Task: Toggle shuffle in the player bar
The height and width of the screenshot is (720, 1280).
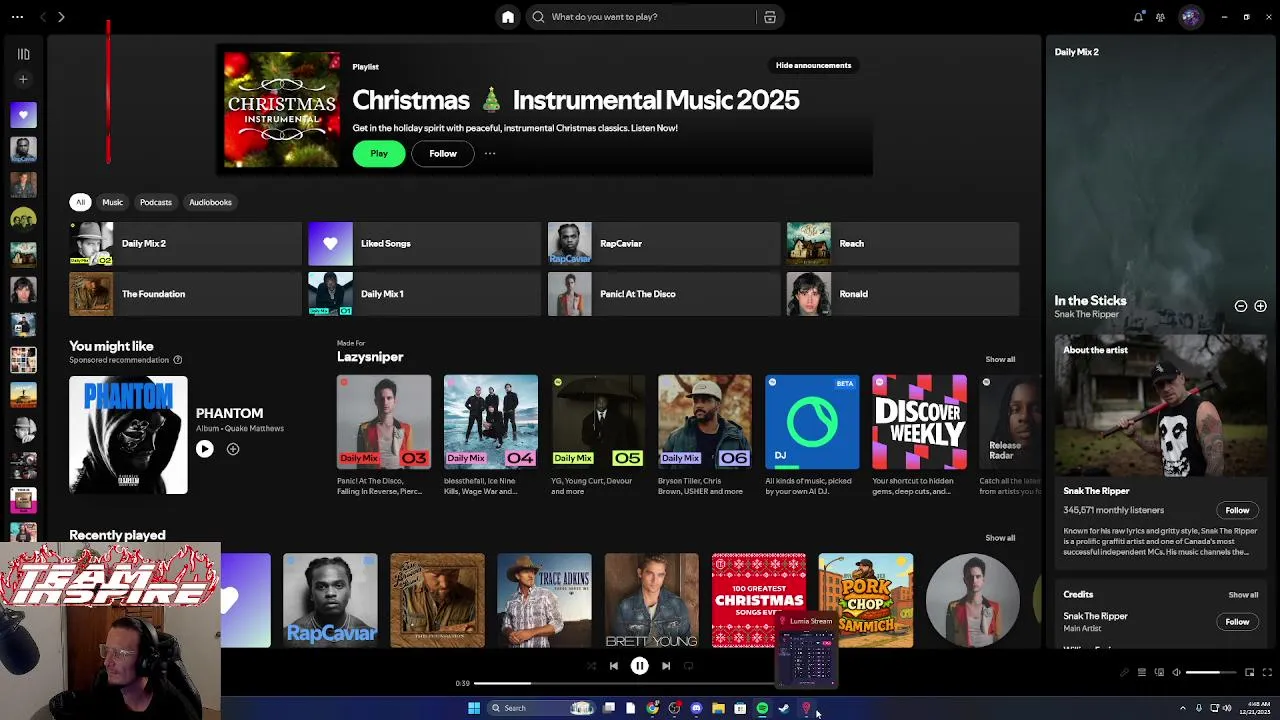Action: [x=591, y=666]
